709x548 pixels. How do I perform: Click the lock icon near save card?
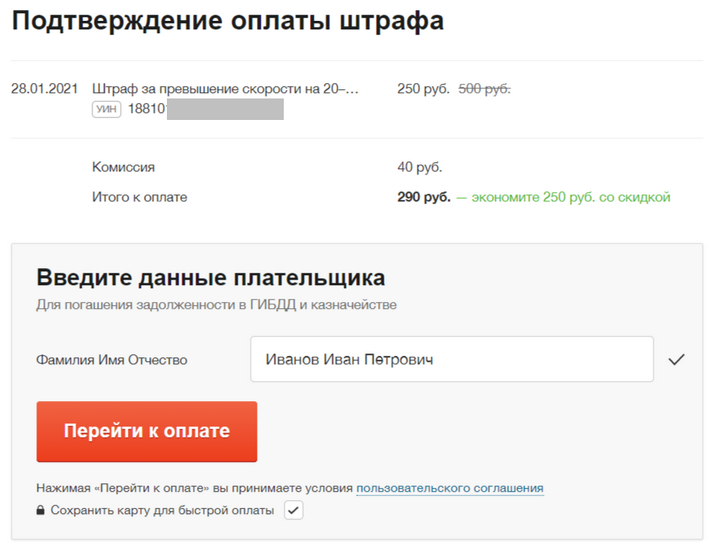40,510
